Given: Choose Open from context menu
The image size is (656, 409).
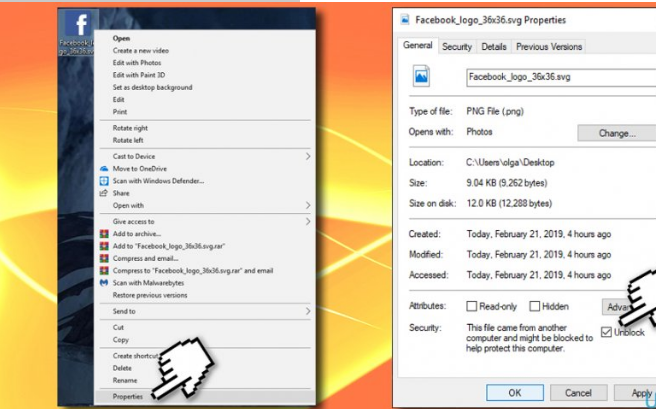Looking at the screenshot, I should pos(121,38).
